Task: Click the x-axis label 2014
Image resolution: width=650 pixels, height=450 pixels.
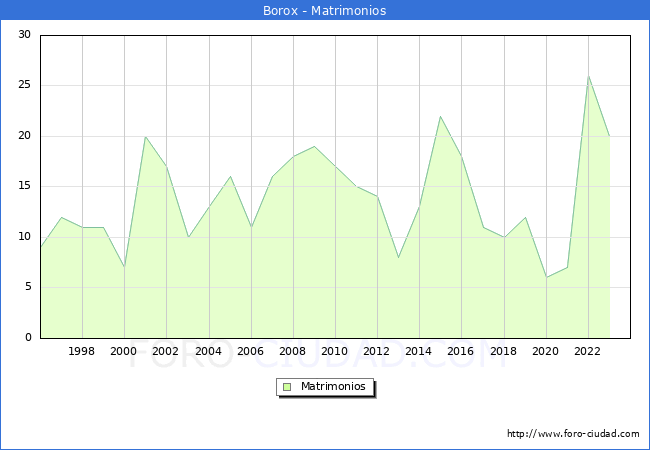Action: click(x=419, y=351)
